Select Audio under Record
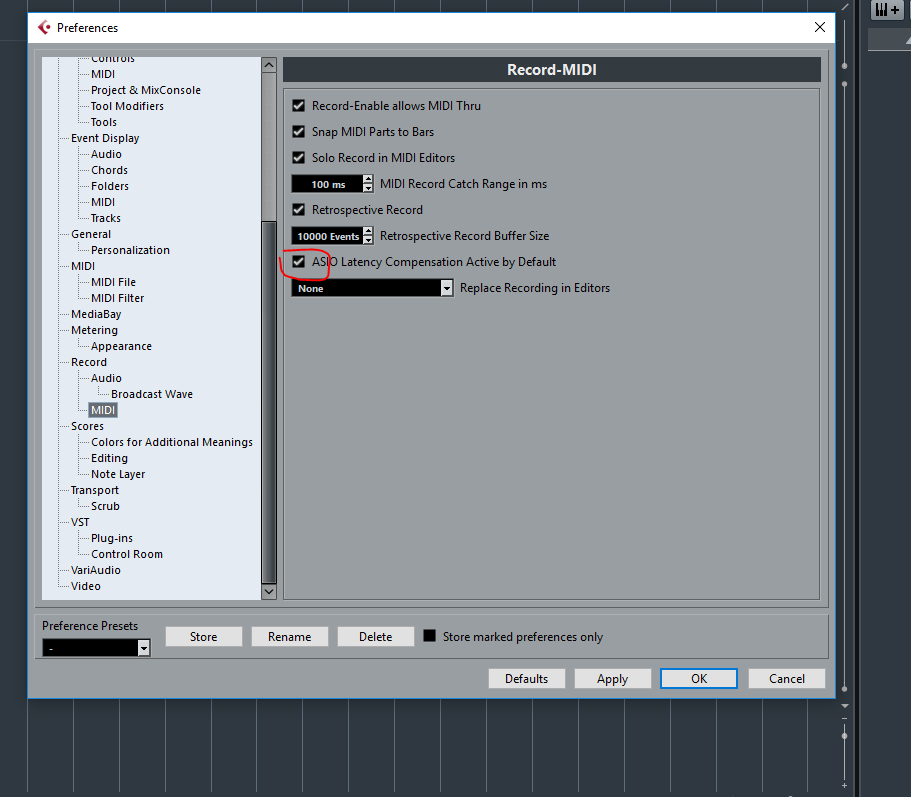Image resolution: width=911 pixels, height=797 pixels. [x=106, y=378]
